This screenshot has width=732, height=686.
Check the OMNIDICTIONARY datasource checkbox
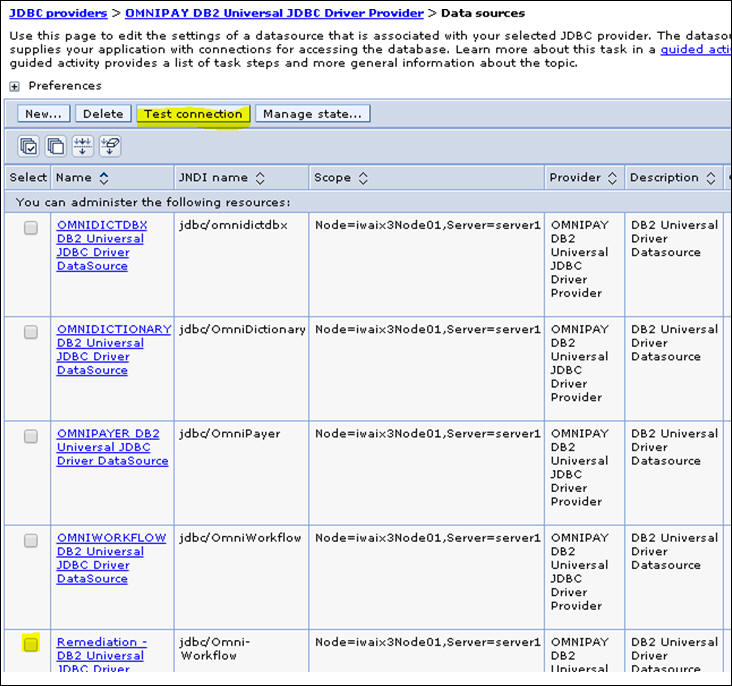click(31, 332)
